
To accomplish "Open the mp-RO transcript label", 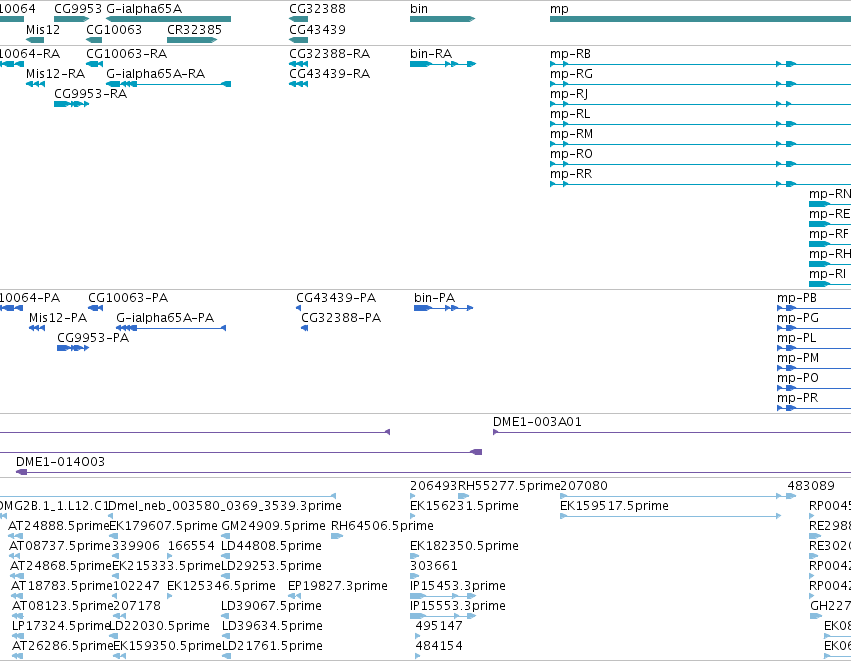I will pyautogui.click(x=571, y=154).
